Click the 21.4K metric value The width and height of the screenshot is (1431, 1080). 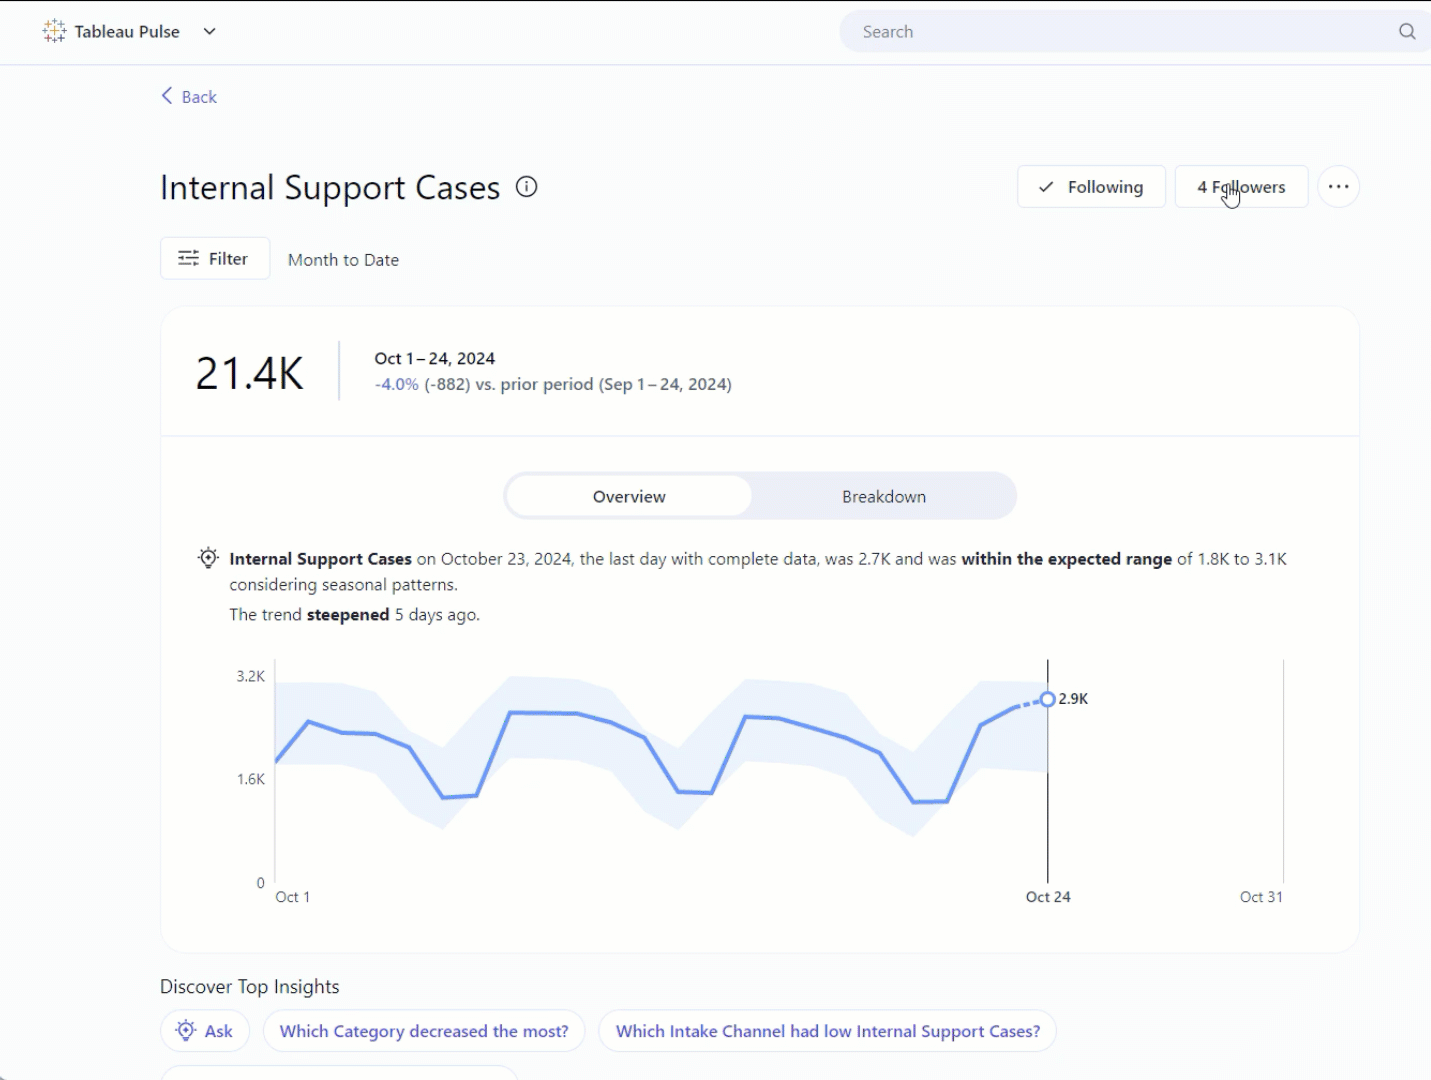pyautogui.click(x=250, y=373)
